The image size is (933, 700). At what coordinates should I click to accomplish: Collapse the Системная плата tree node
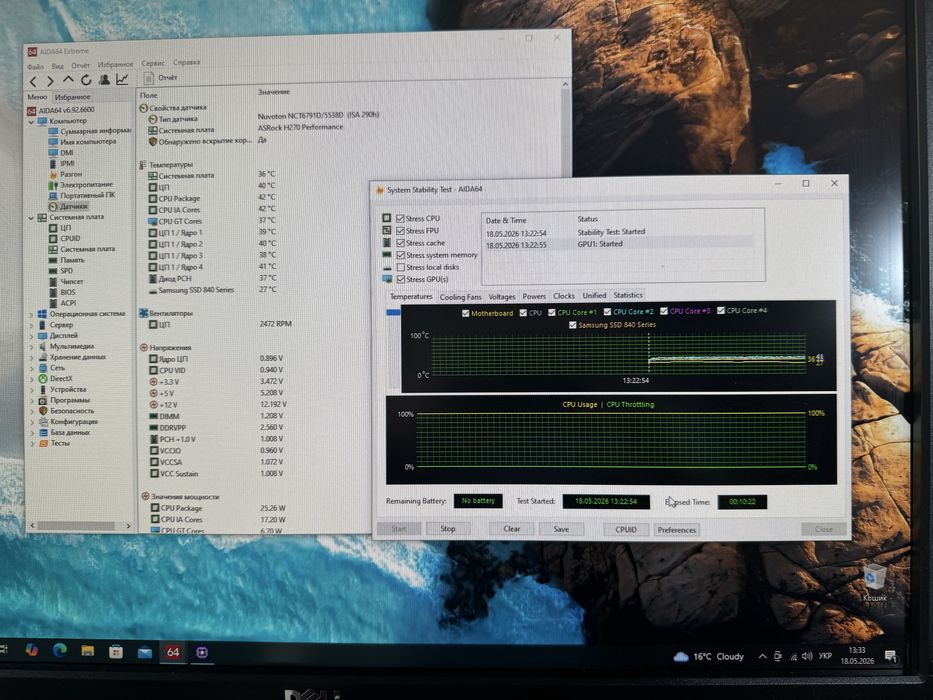(x=31, y=218)
